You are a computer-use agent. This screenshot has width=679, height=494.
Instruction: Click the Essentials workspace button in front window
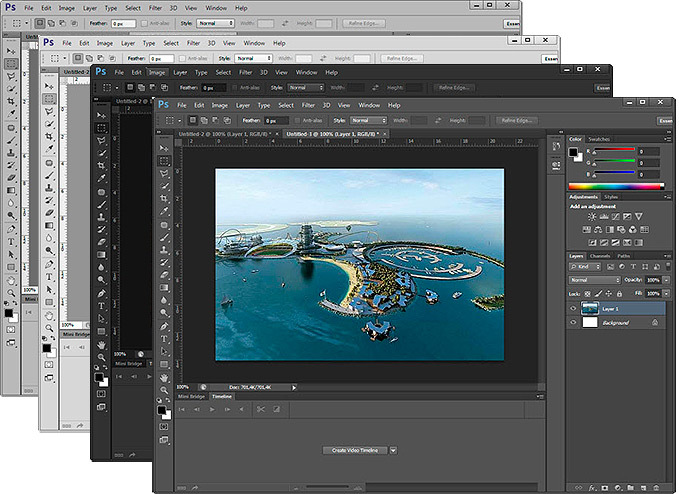coord(666,121)
